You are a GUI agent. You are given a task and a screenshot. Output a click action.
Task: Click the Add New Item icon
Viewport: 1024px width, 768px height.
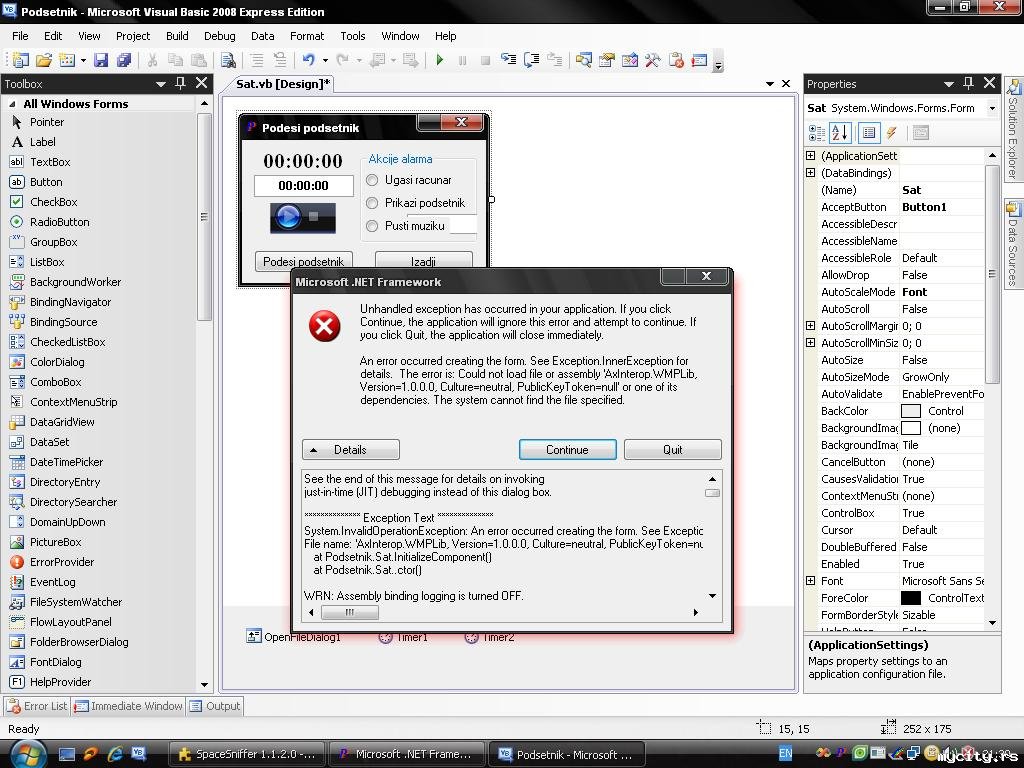point(67,60)
